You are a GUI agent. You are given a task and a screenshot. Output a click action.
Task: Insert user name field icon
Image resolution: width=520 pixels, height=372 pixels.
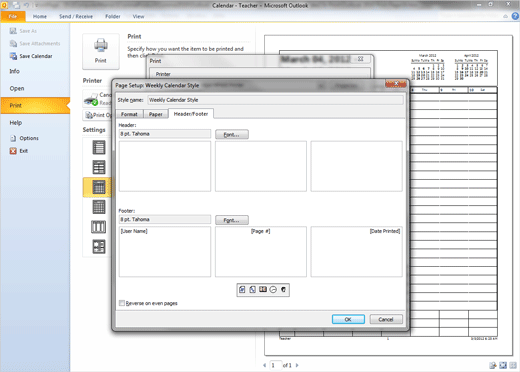(x=283, y=290)
